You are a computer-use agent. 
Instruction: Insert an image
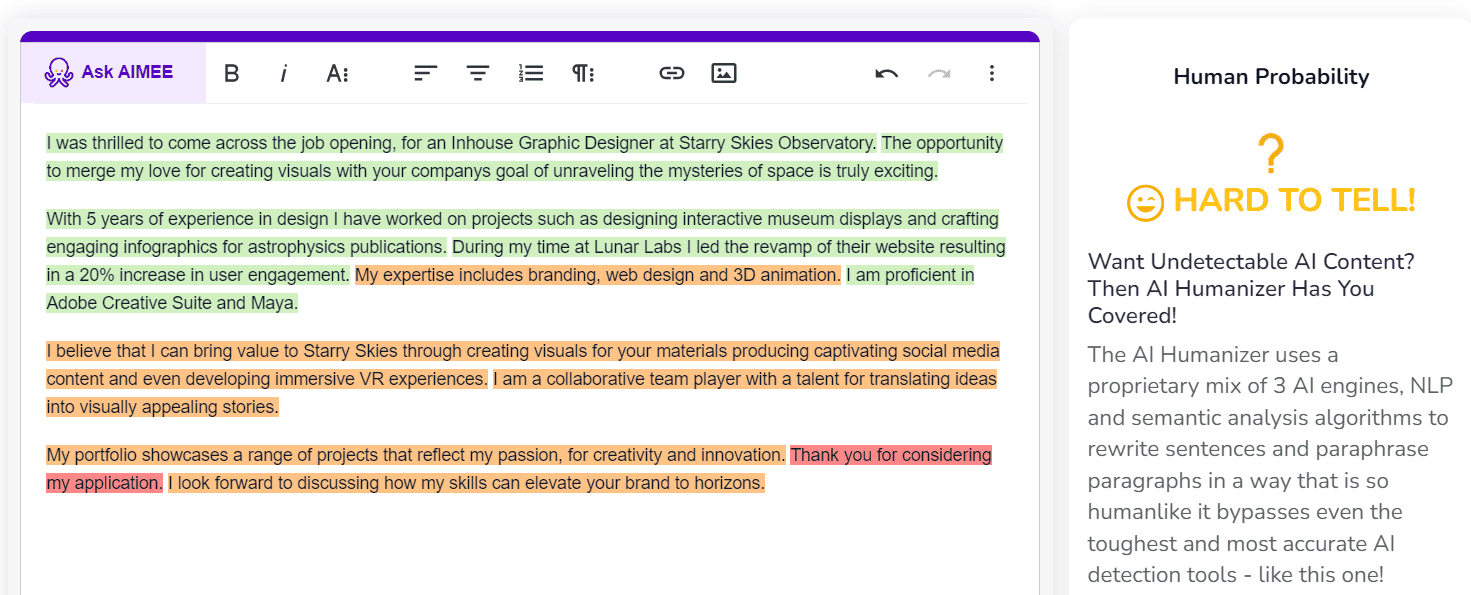[724, 73]
